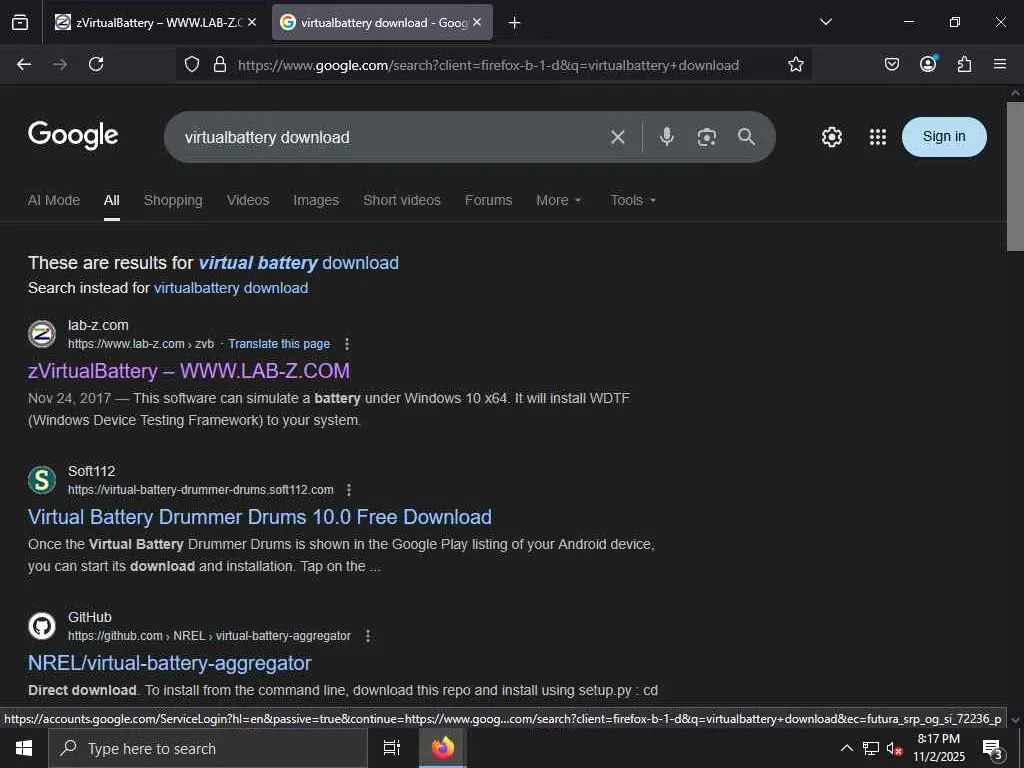List all tabs dropdown arrow

click(x=825, y=22)
